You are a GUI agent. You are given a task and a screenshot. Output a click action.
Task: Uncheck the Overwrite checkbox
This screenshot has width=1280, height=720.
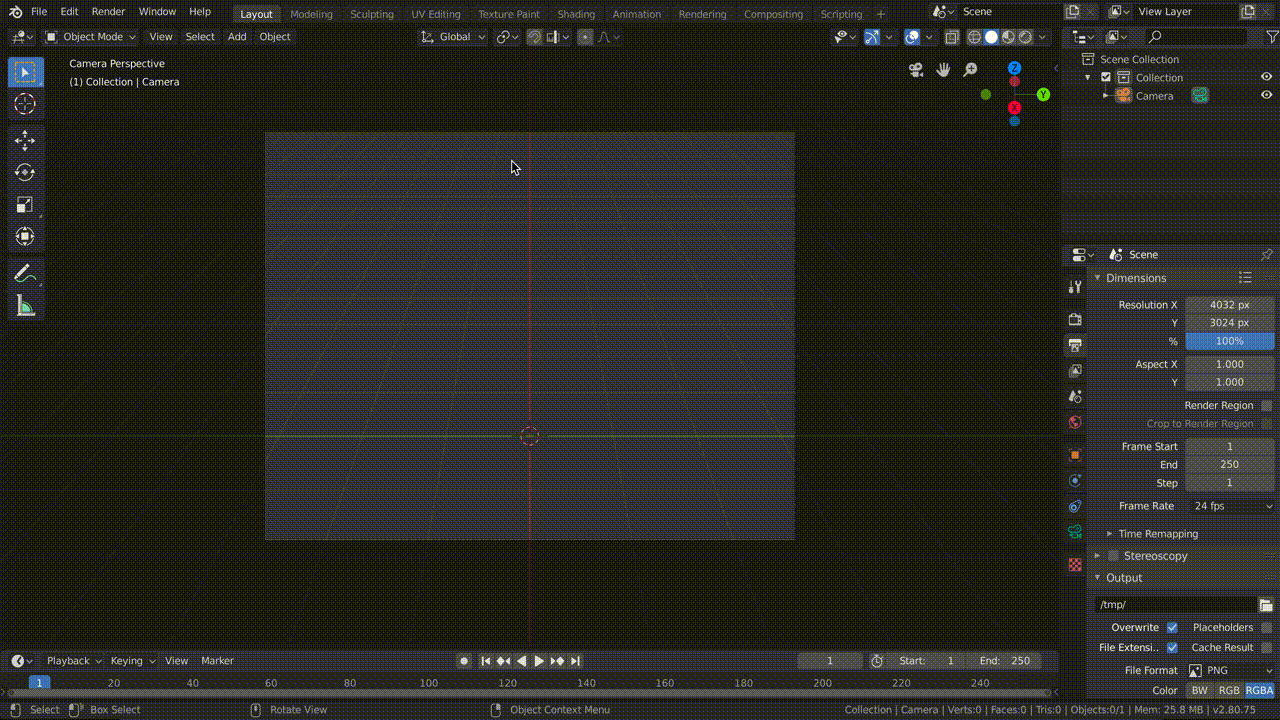pos(1172,627)
